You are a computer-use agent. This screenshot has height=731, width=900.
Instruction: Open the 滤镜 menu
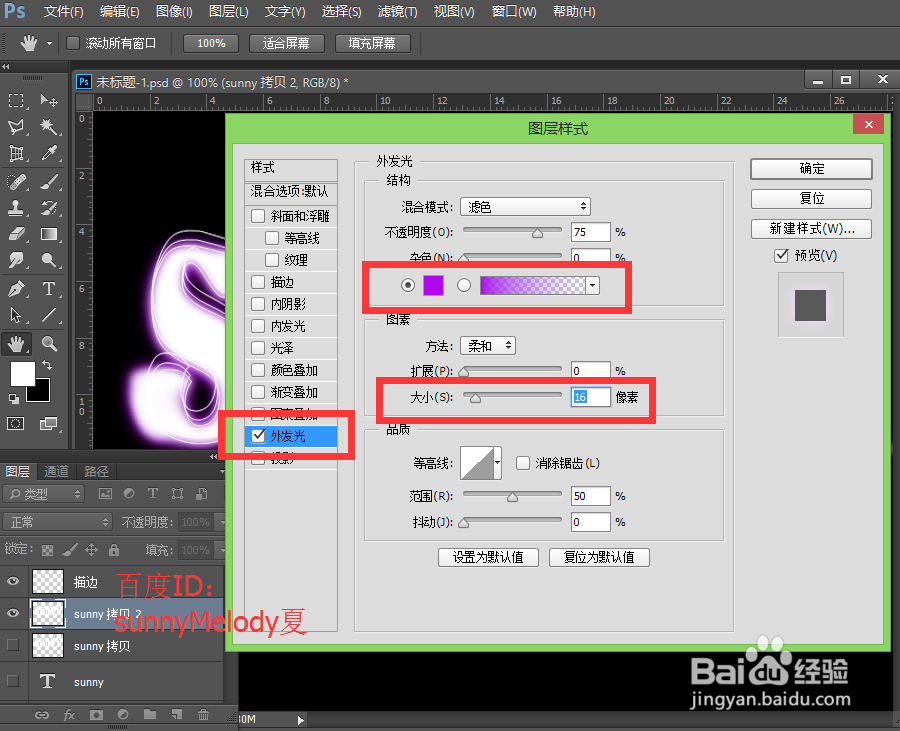pos(396,12)
